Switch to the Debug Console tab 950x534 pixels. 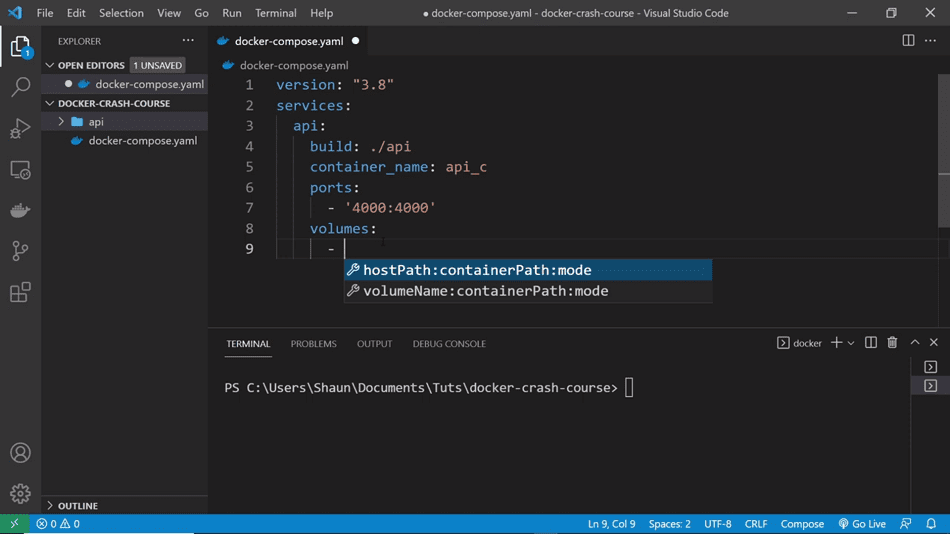point(449,344)
